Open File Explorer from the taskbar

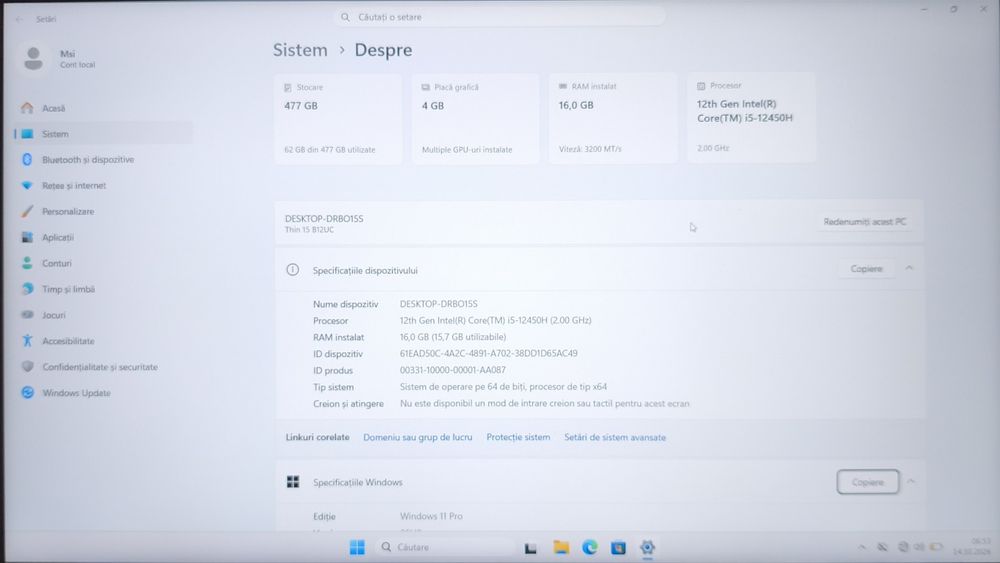pyautogui.click(x=561, y=547)
